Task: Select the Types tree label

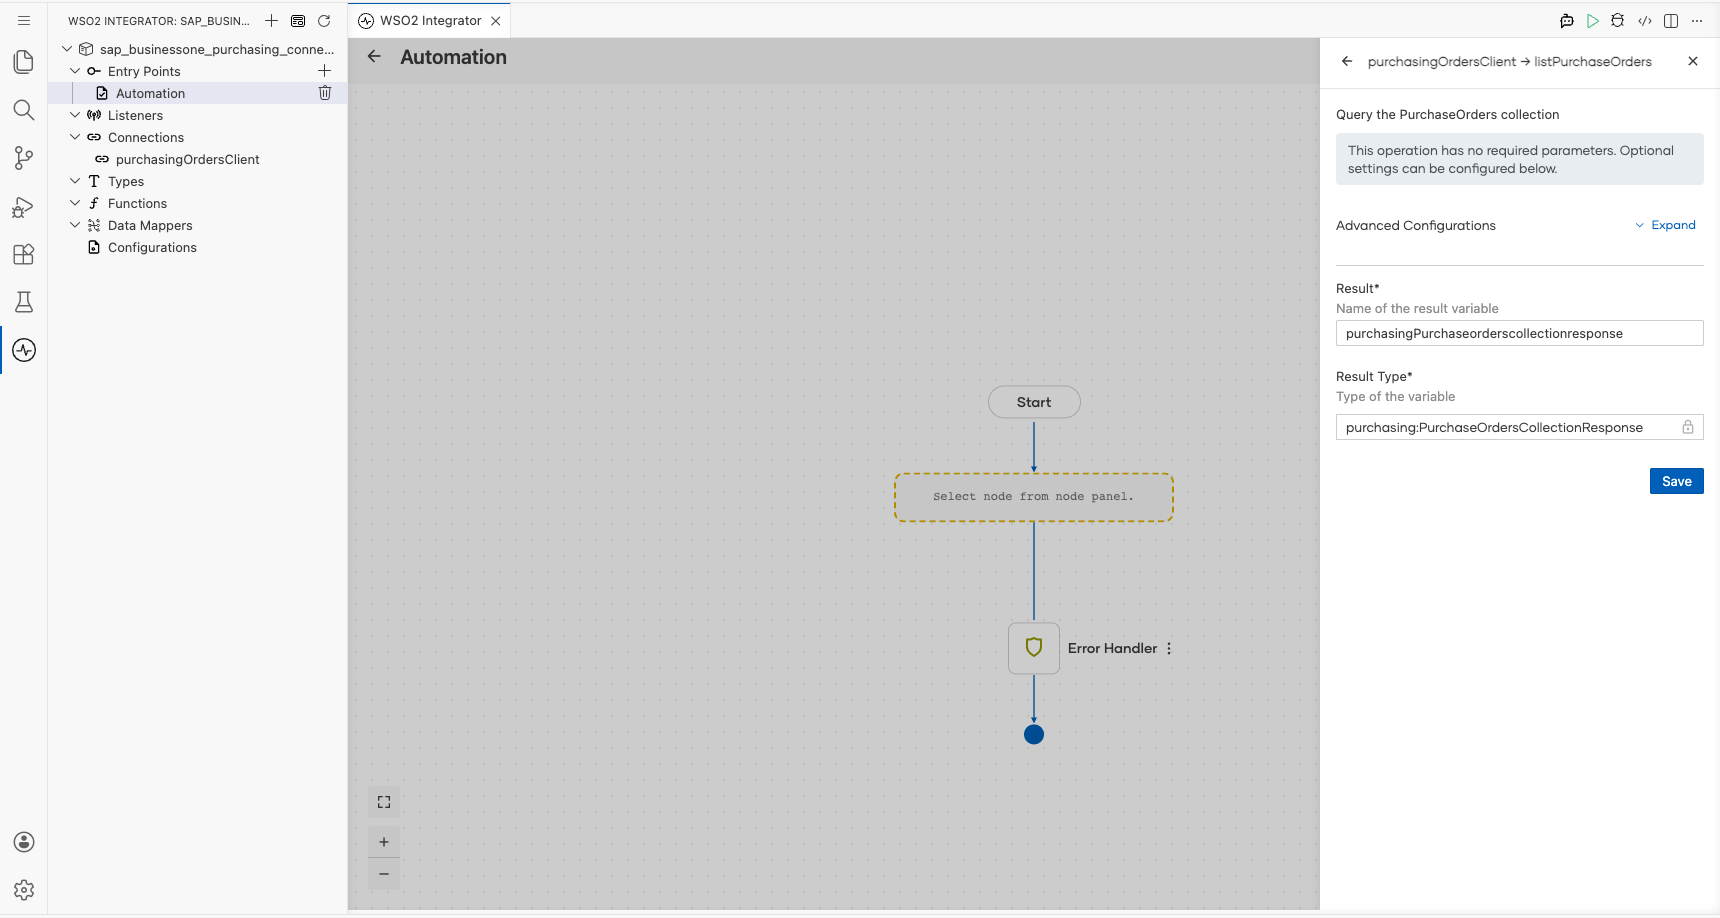Action: click(x=126, y=181)
